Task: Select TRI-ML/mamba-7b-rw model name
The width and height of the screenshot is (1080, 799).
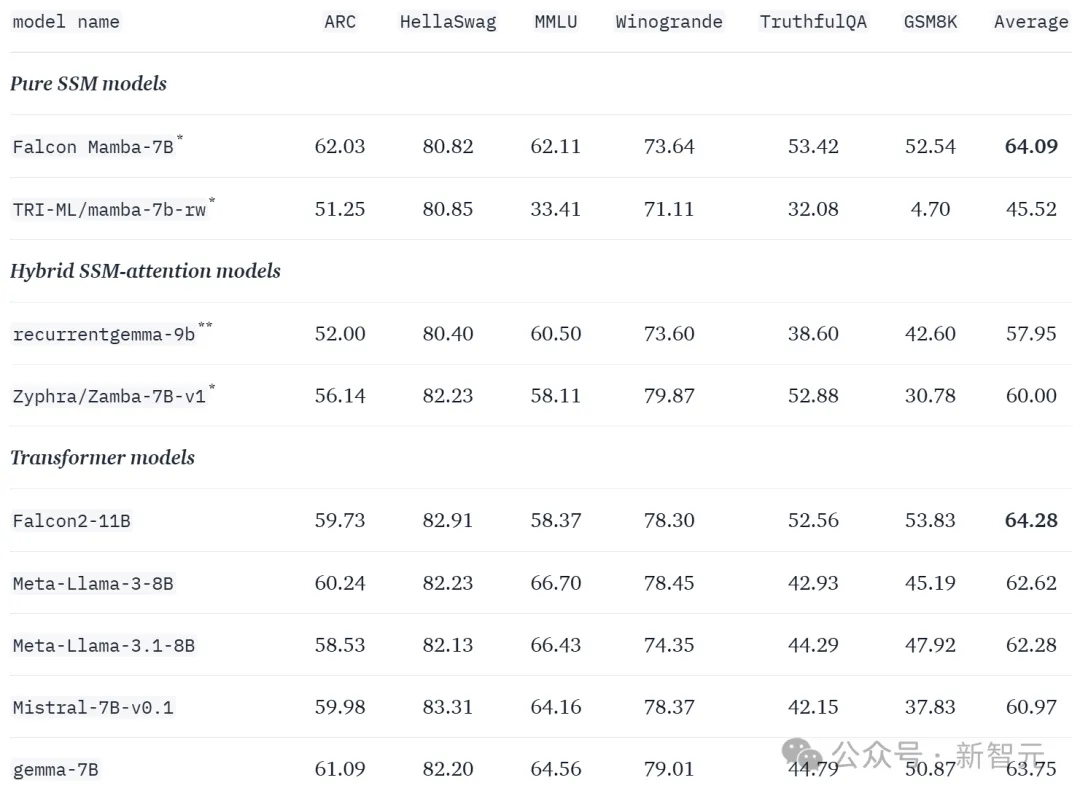Action: pyautogui.click(x=110, y=209)
